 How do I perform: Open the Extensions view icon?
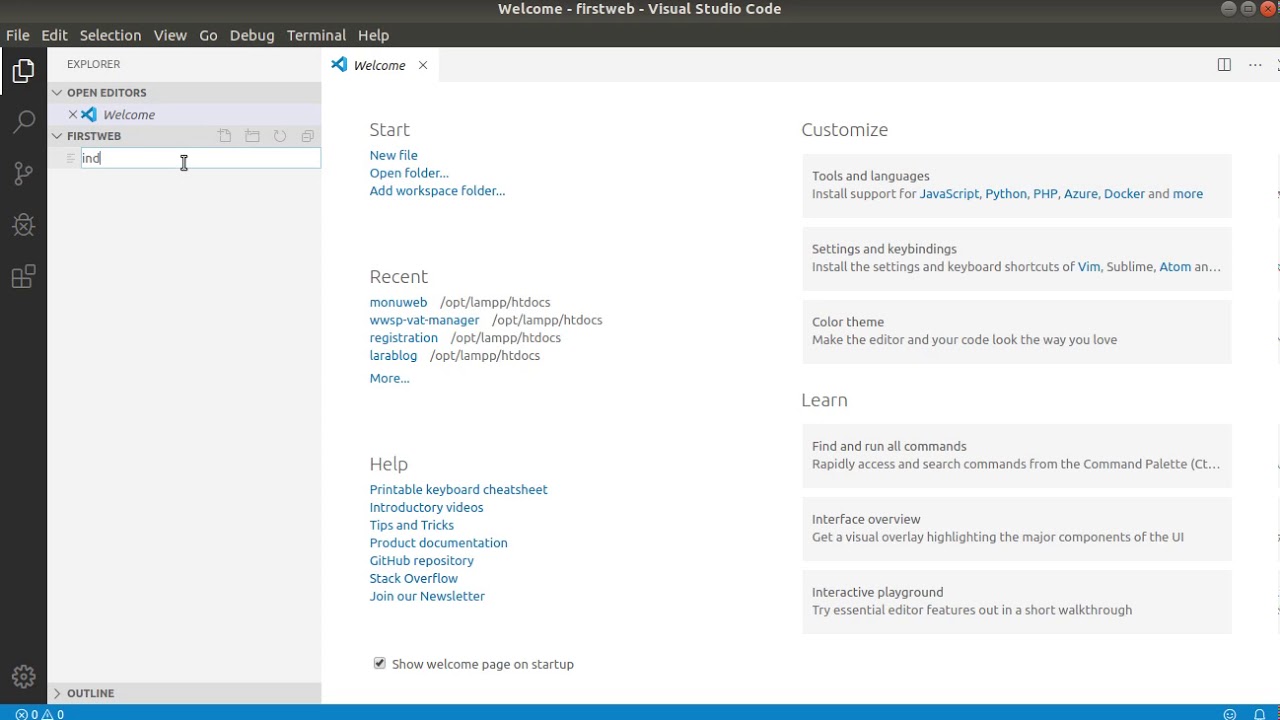coord(24,276)
